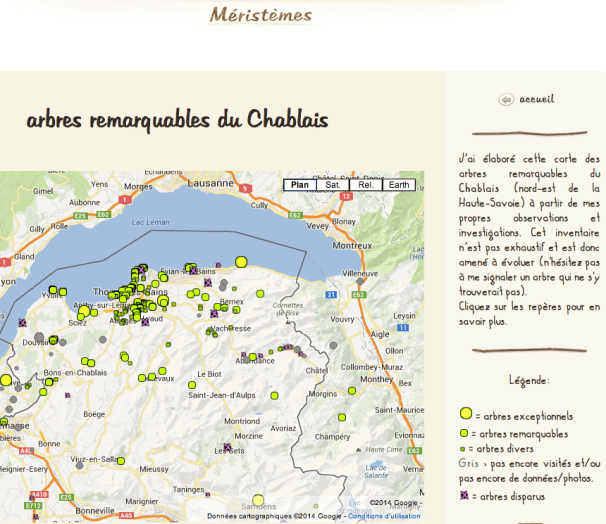Click the arbres remarquables du Chablais heading
This screenshot has width=606, height=524.
pyautogui.click(x=177, y=120)
